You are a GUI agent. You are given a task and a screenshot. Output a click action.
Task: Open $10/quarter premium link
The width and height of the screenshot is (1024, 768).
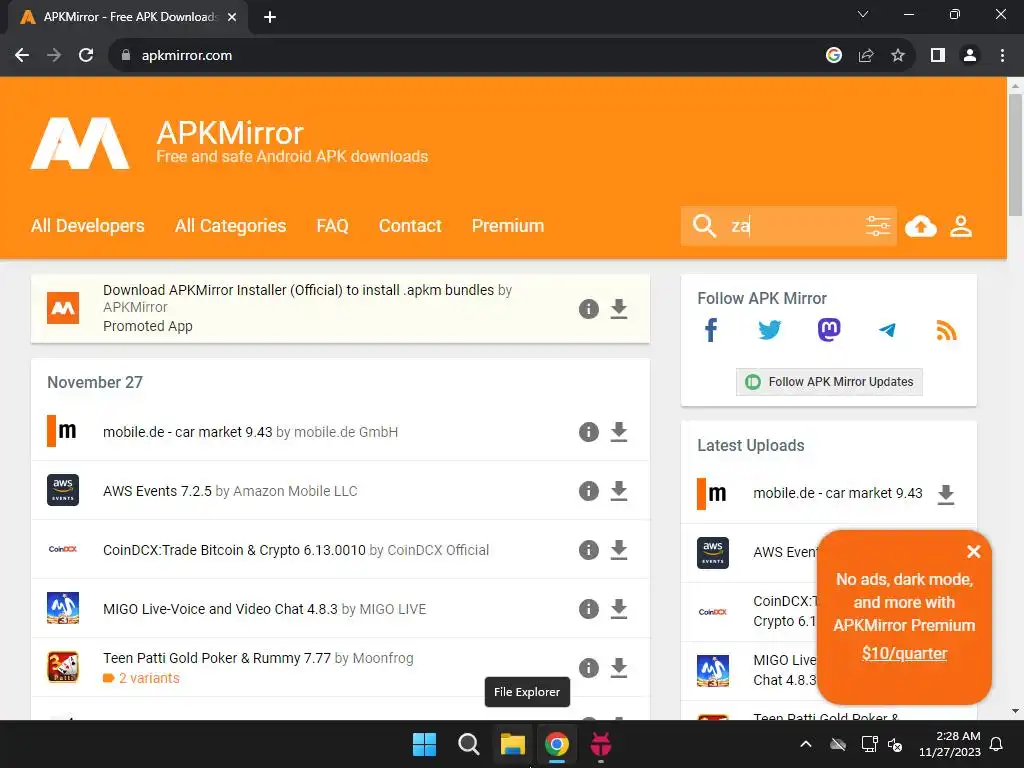(904, 653)
